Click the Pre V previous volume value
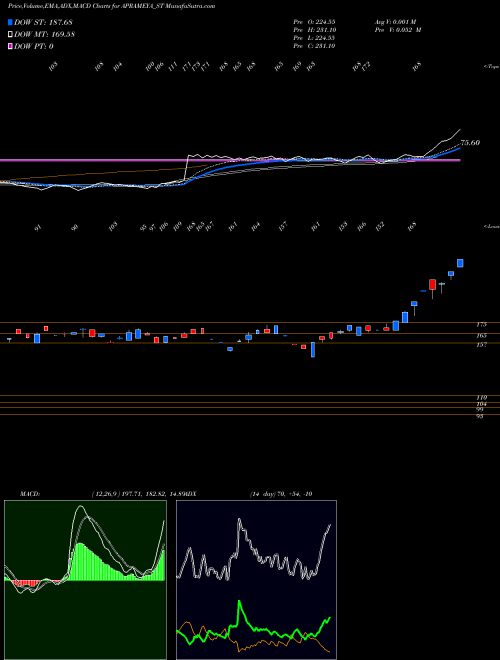 397,30
